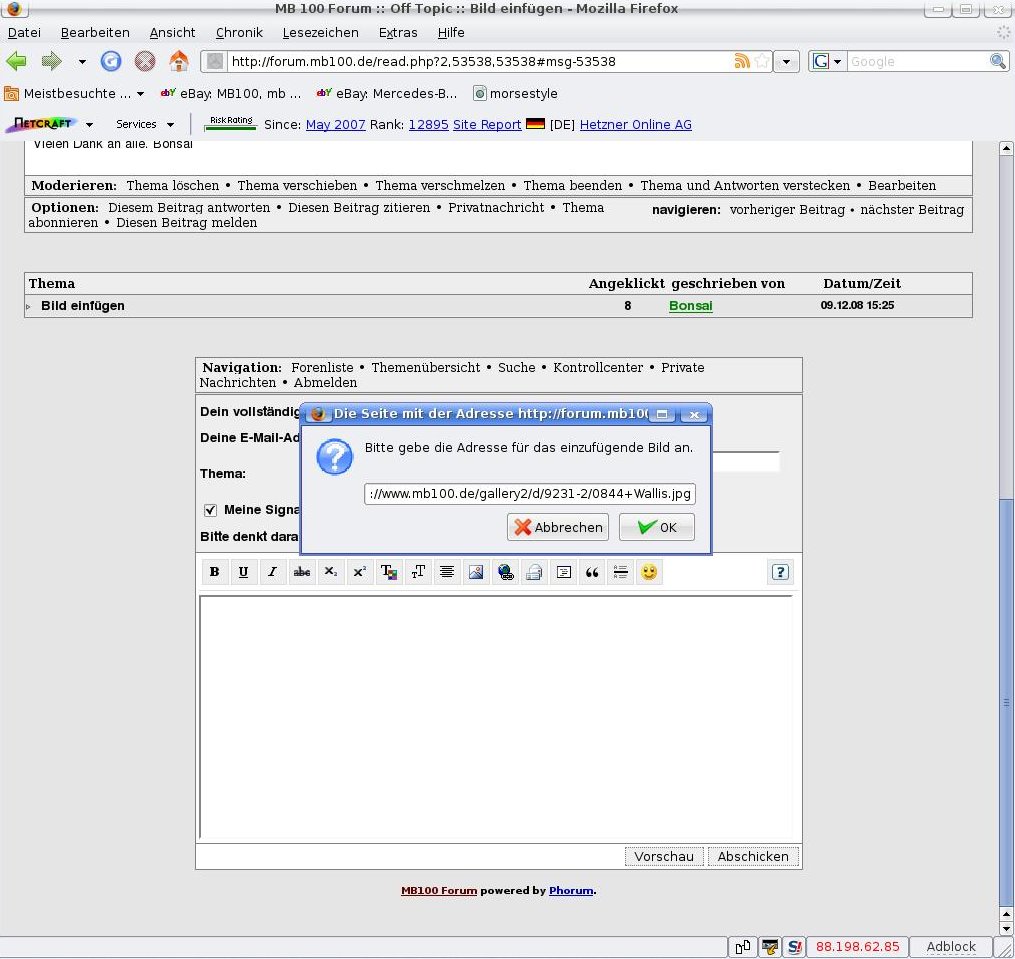Viewport: 1015px width, 959px height.
Task: Insert a link with the globe icon
Action: pos(506,572)
